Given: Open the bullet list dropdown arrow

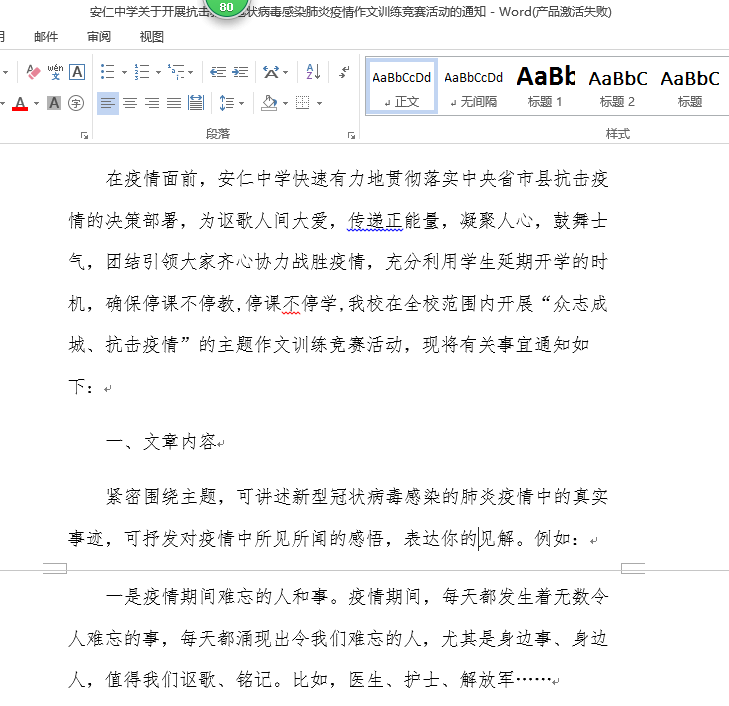Looking at the screenshot, I should 122,72.
